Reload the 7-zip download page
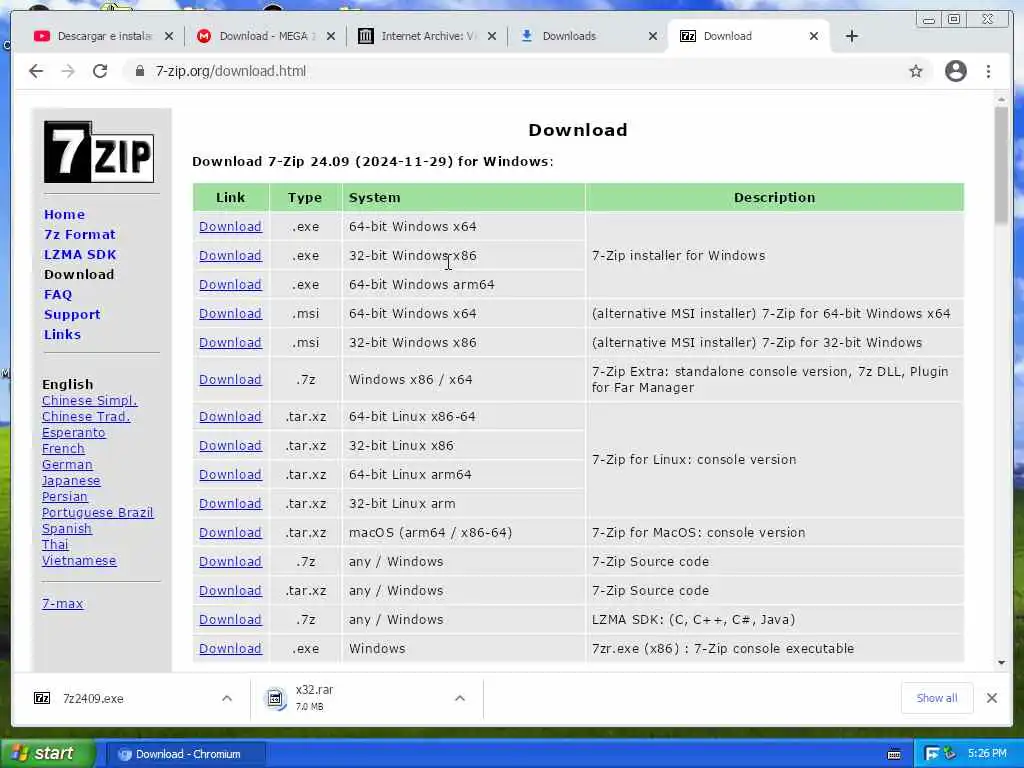The height and width of the screenshot is (768, 1024). click(x=100, y=71)
